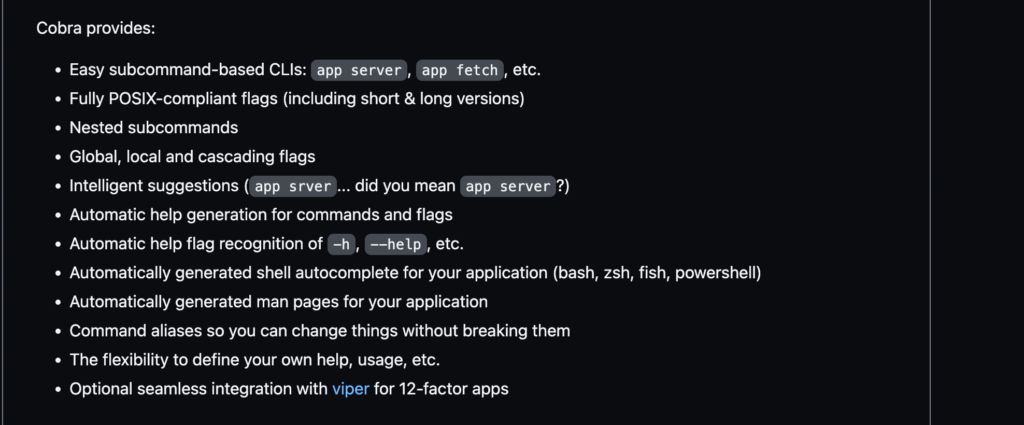Viewport: 1024px width, 425px height.
Task: Click 'app server' code after 'did you mean'
Action: [x=508, y=186]
